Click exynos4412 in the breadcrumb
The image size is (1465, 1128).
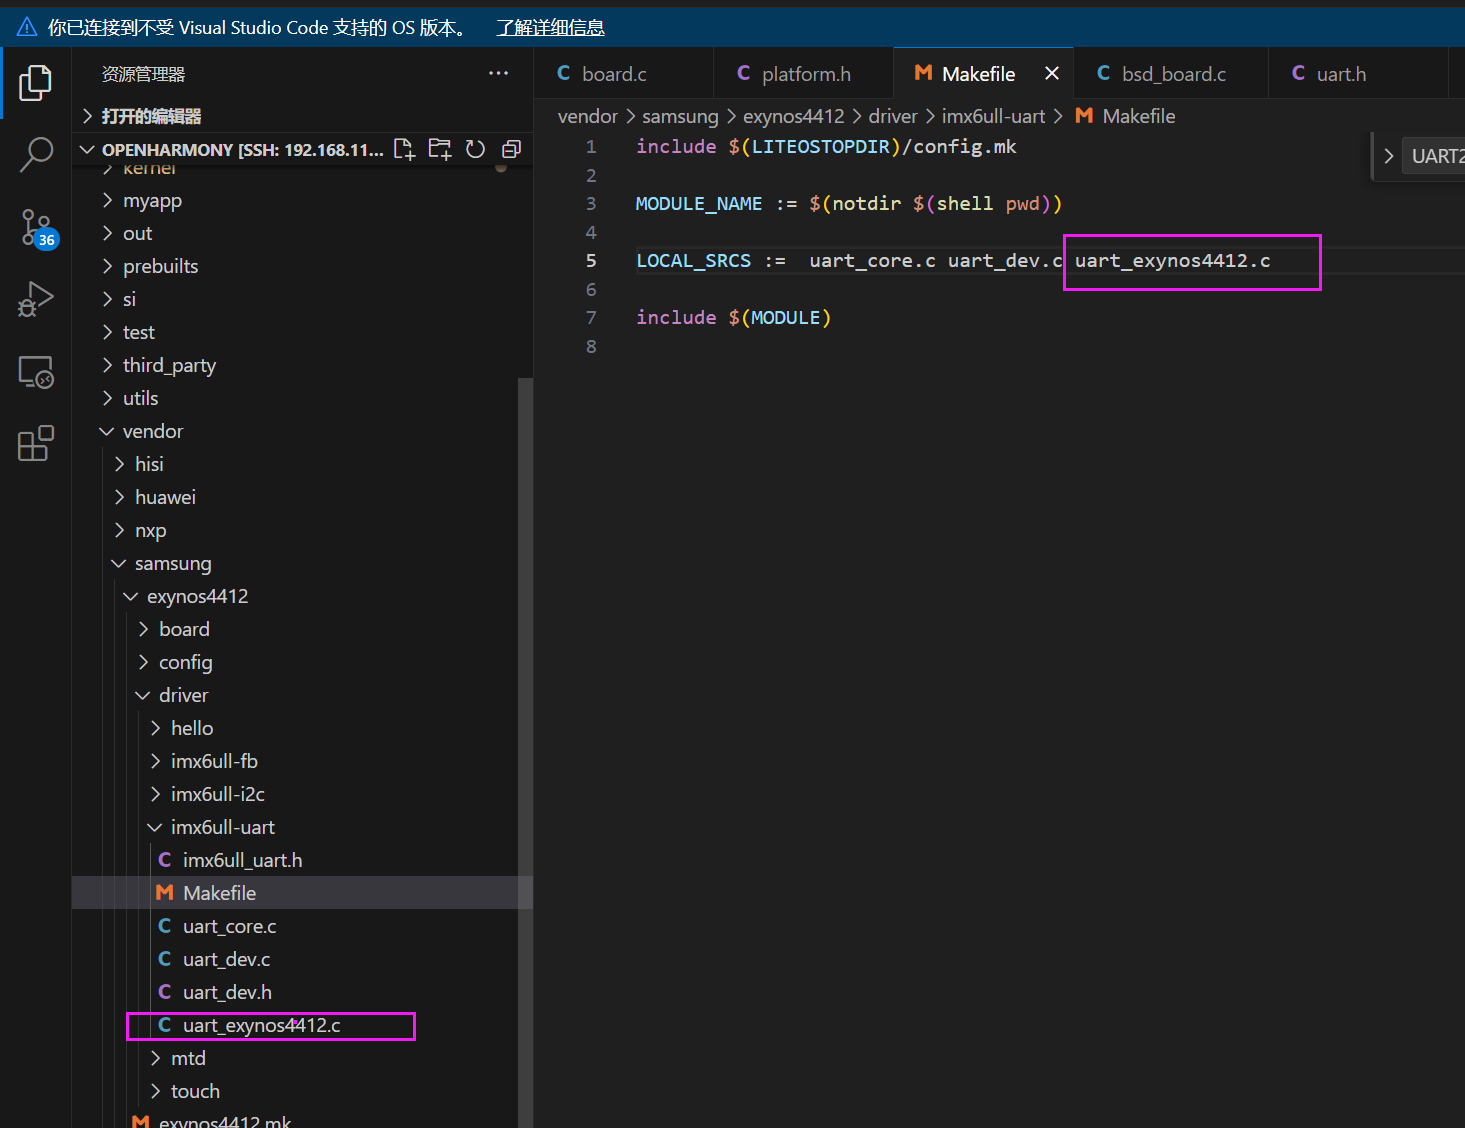point(793,116)
